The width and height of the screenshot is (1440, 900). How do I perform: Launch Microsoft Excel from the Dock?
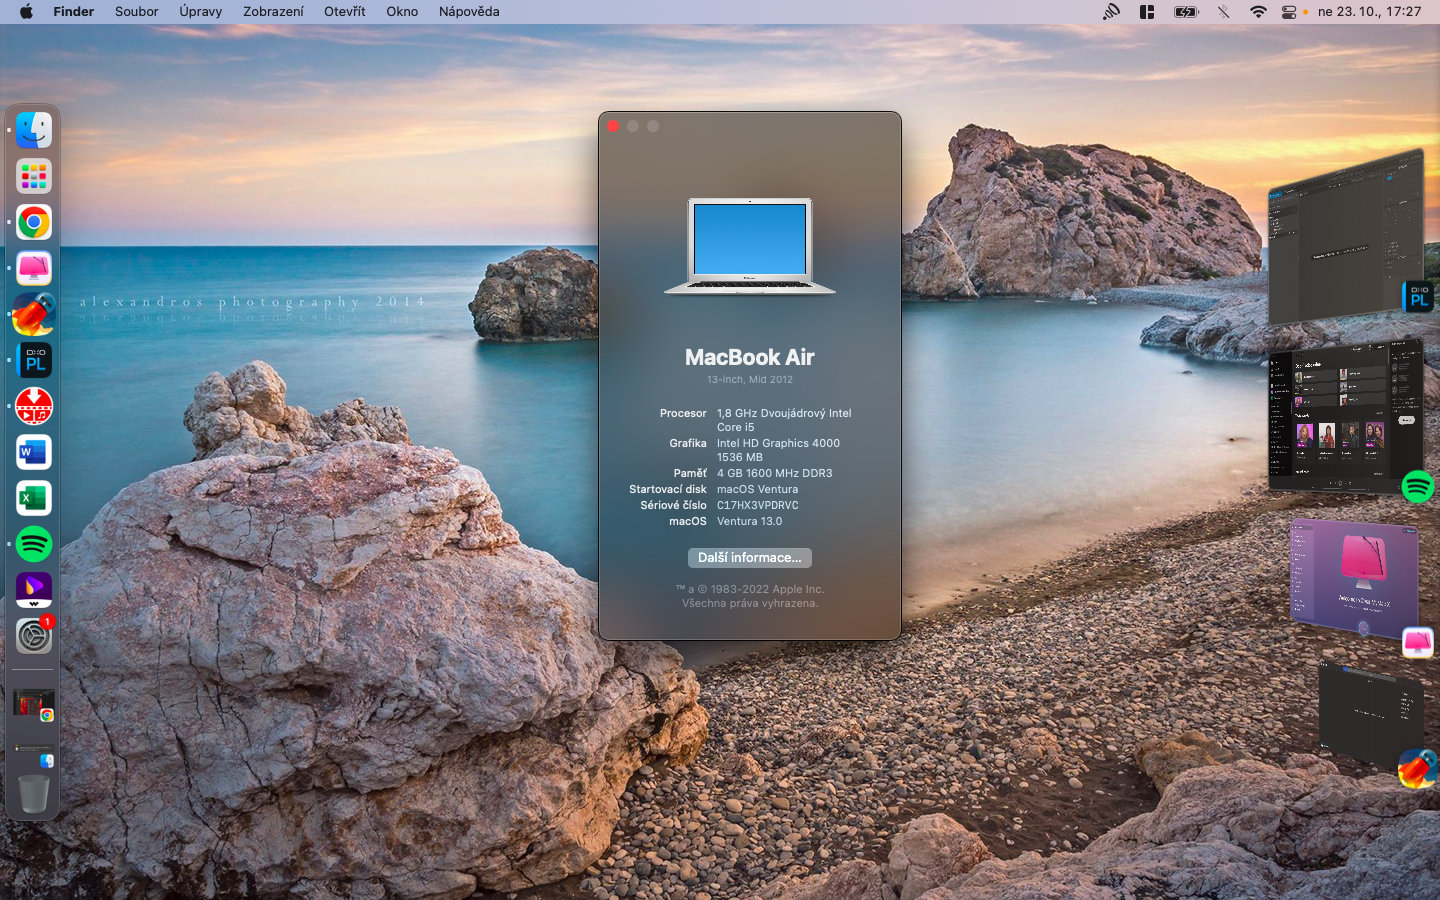34,499
